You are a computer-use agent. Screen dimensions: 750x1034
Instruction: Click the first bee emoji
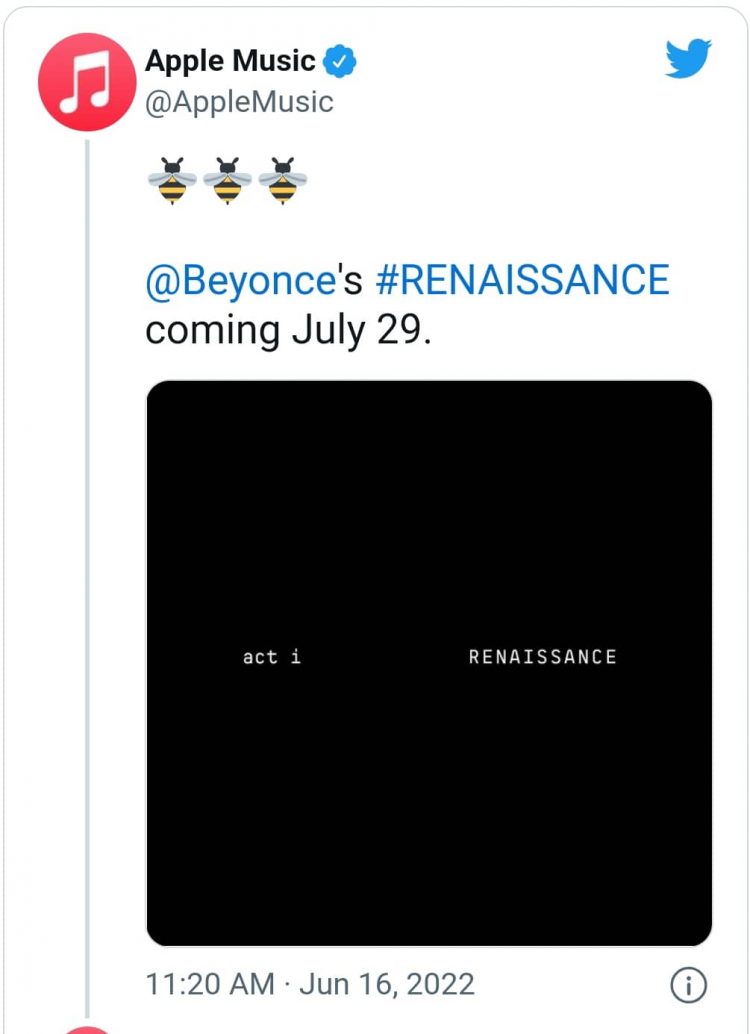[x=172, y=181]
